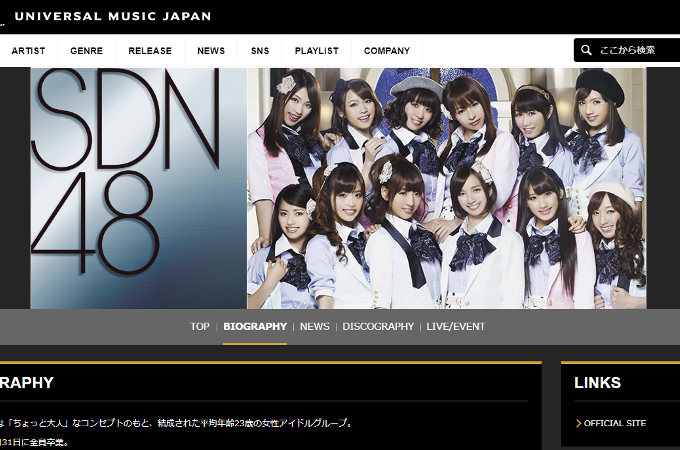The width and height of the screenshot is (680, 450).
Task: Switch to the TOP tab
Action: point(199,326)
